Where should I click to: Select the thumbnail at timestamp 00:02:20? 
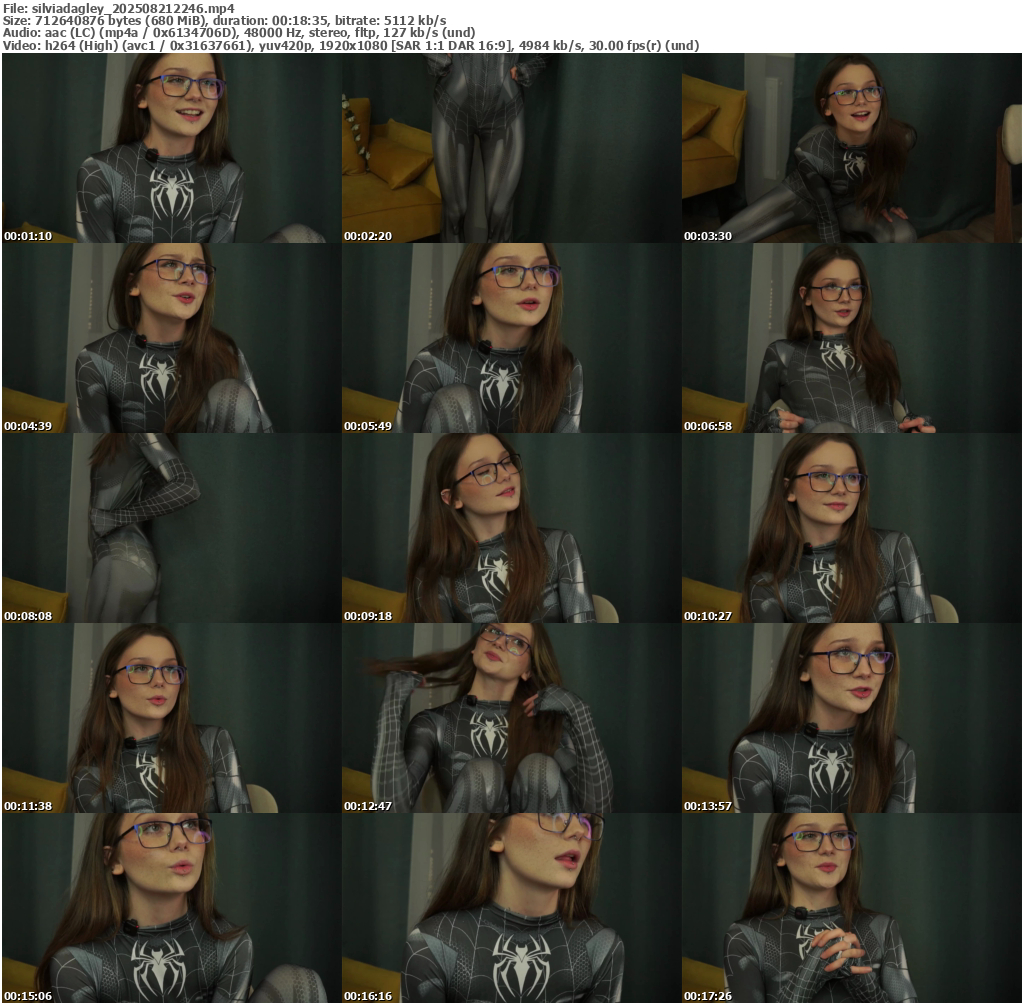point(512,148)
